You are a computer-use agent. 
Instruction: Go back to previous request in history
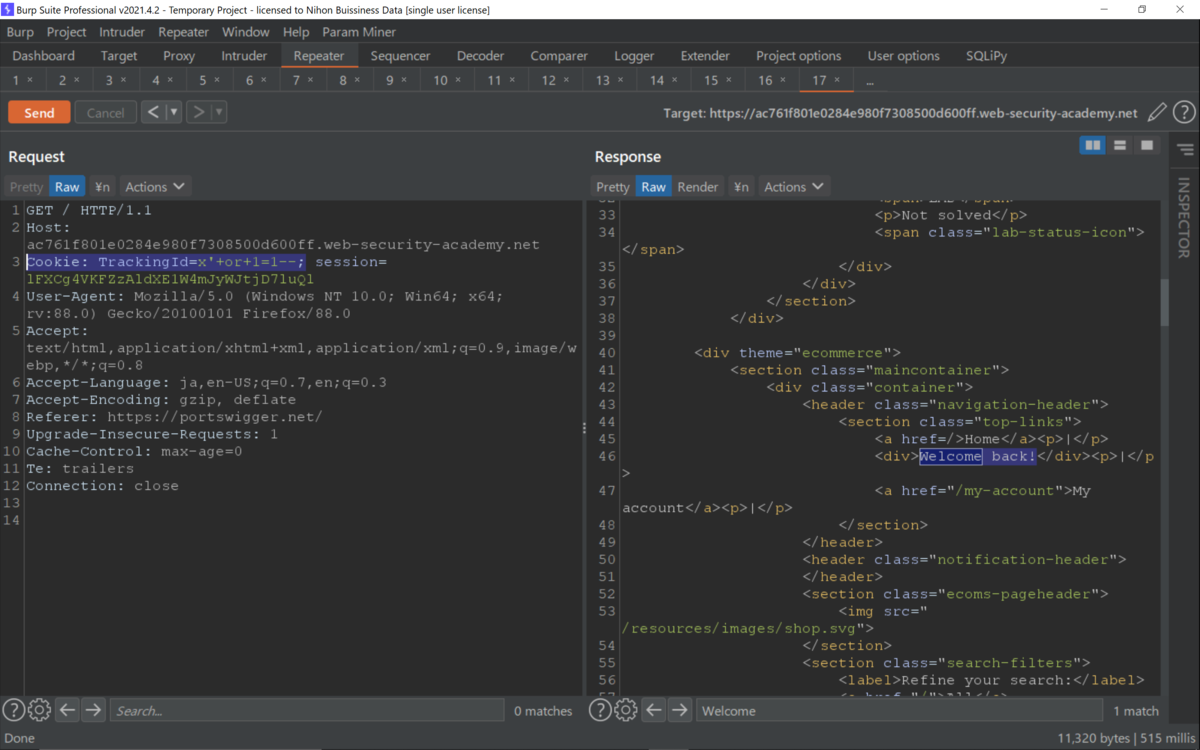point(153,112)
